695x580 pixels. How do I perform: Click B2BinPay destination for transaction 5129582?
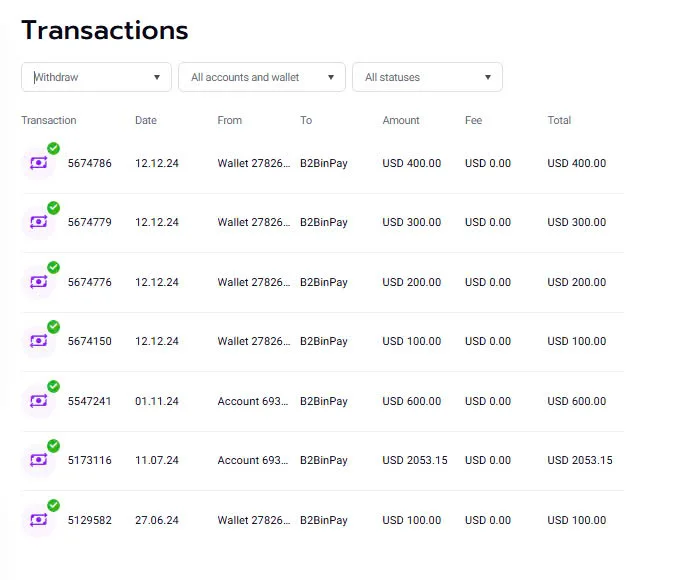[324, 520]
